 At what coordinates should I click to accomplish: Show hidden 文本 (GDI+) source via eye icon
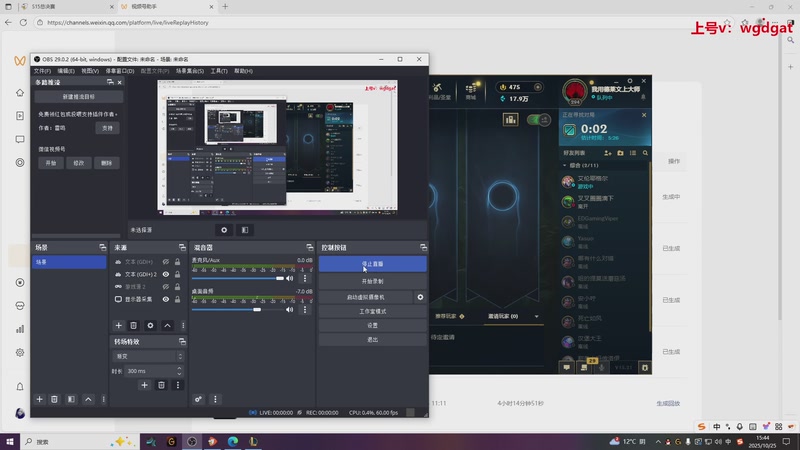coord(166,262)
